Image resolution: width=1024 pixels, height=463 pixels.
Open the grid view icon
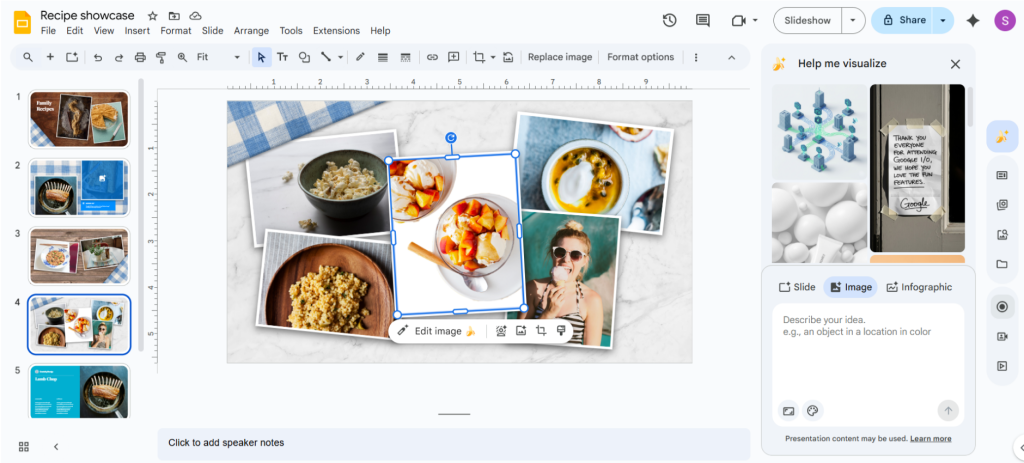click(x=24, y=447)
